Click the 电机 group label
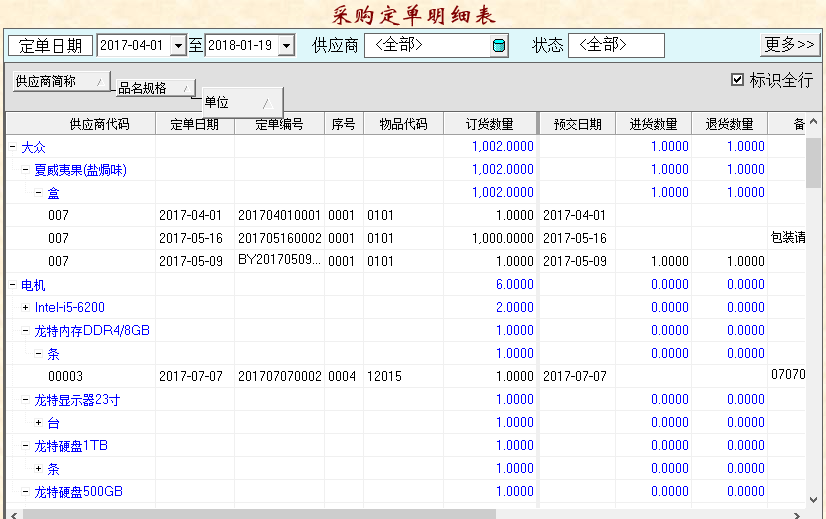Viewport: 826px width, 519px height. pyautogui.click(x=33, y=285)
